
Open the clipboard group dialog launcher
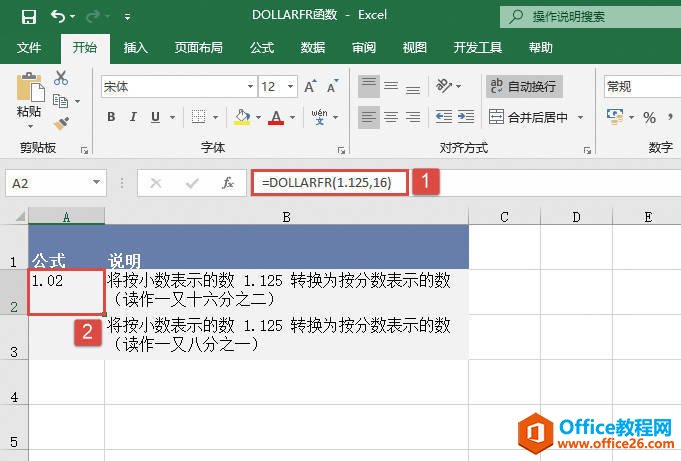(x=84, y=150)
